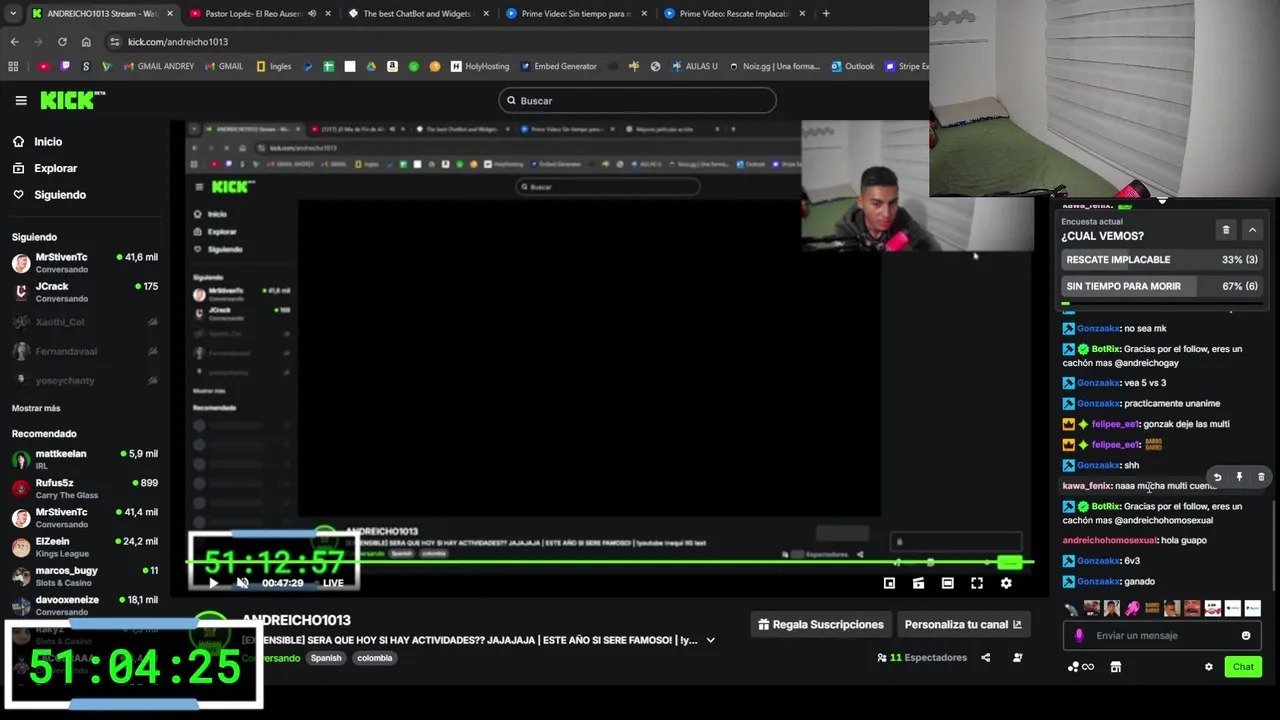Toggle theater mode in the video player
This screenshot has height=720, width=1280.
[x=947, y=583]
